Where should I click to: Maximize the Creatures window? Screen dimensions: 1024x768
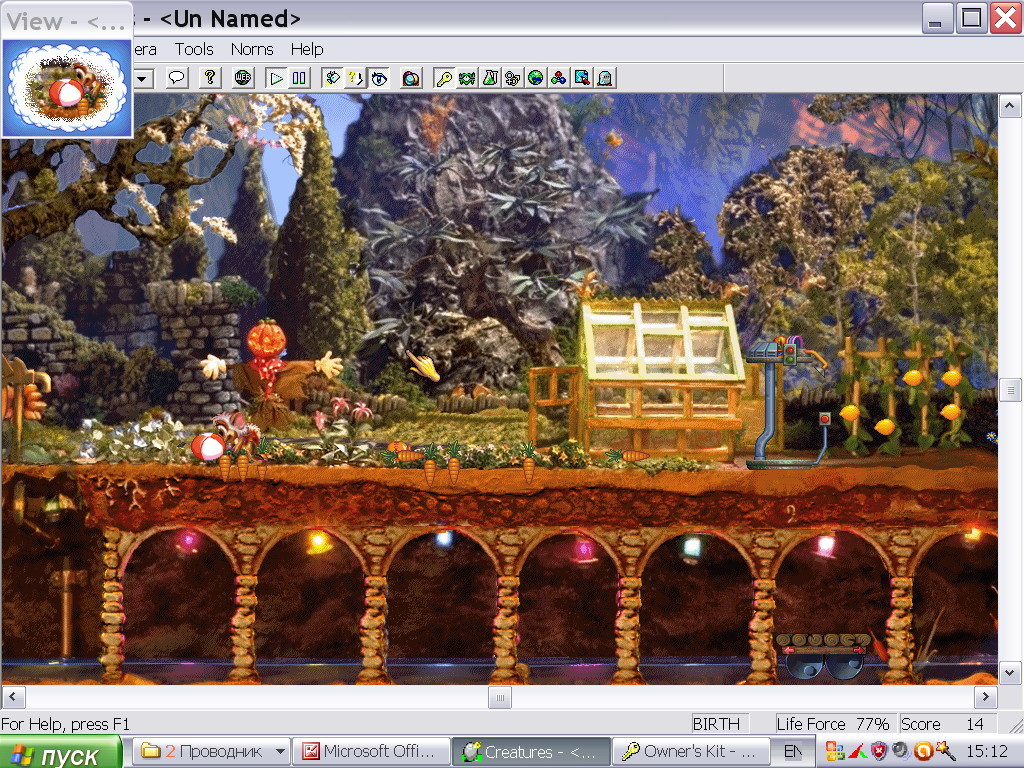point(970,18)
